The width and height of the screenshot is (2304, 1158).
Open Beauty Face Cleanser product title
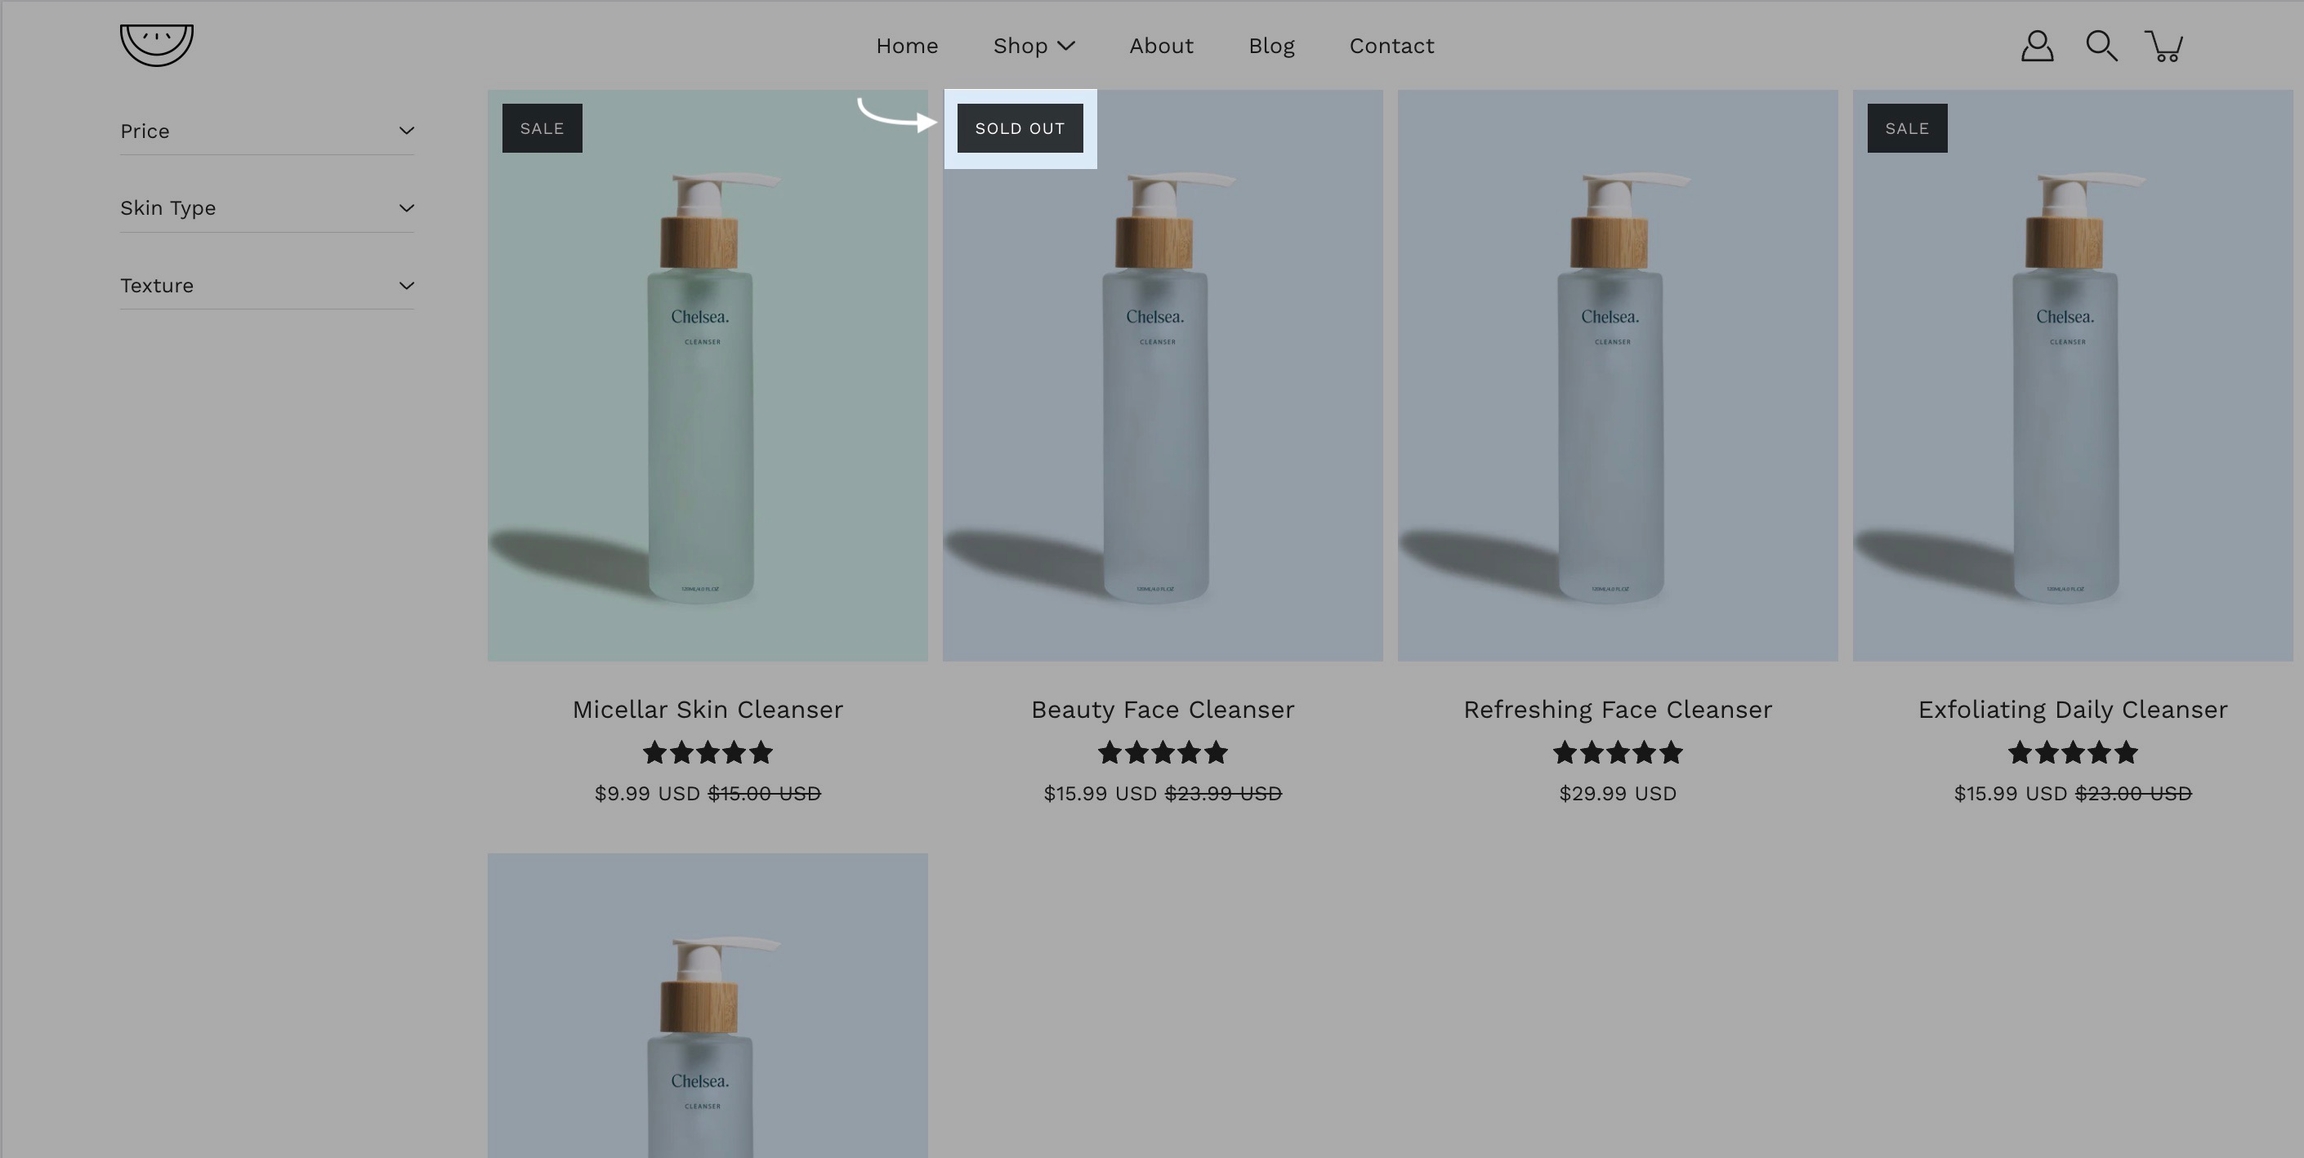[1163, 709]
